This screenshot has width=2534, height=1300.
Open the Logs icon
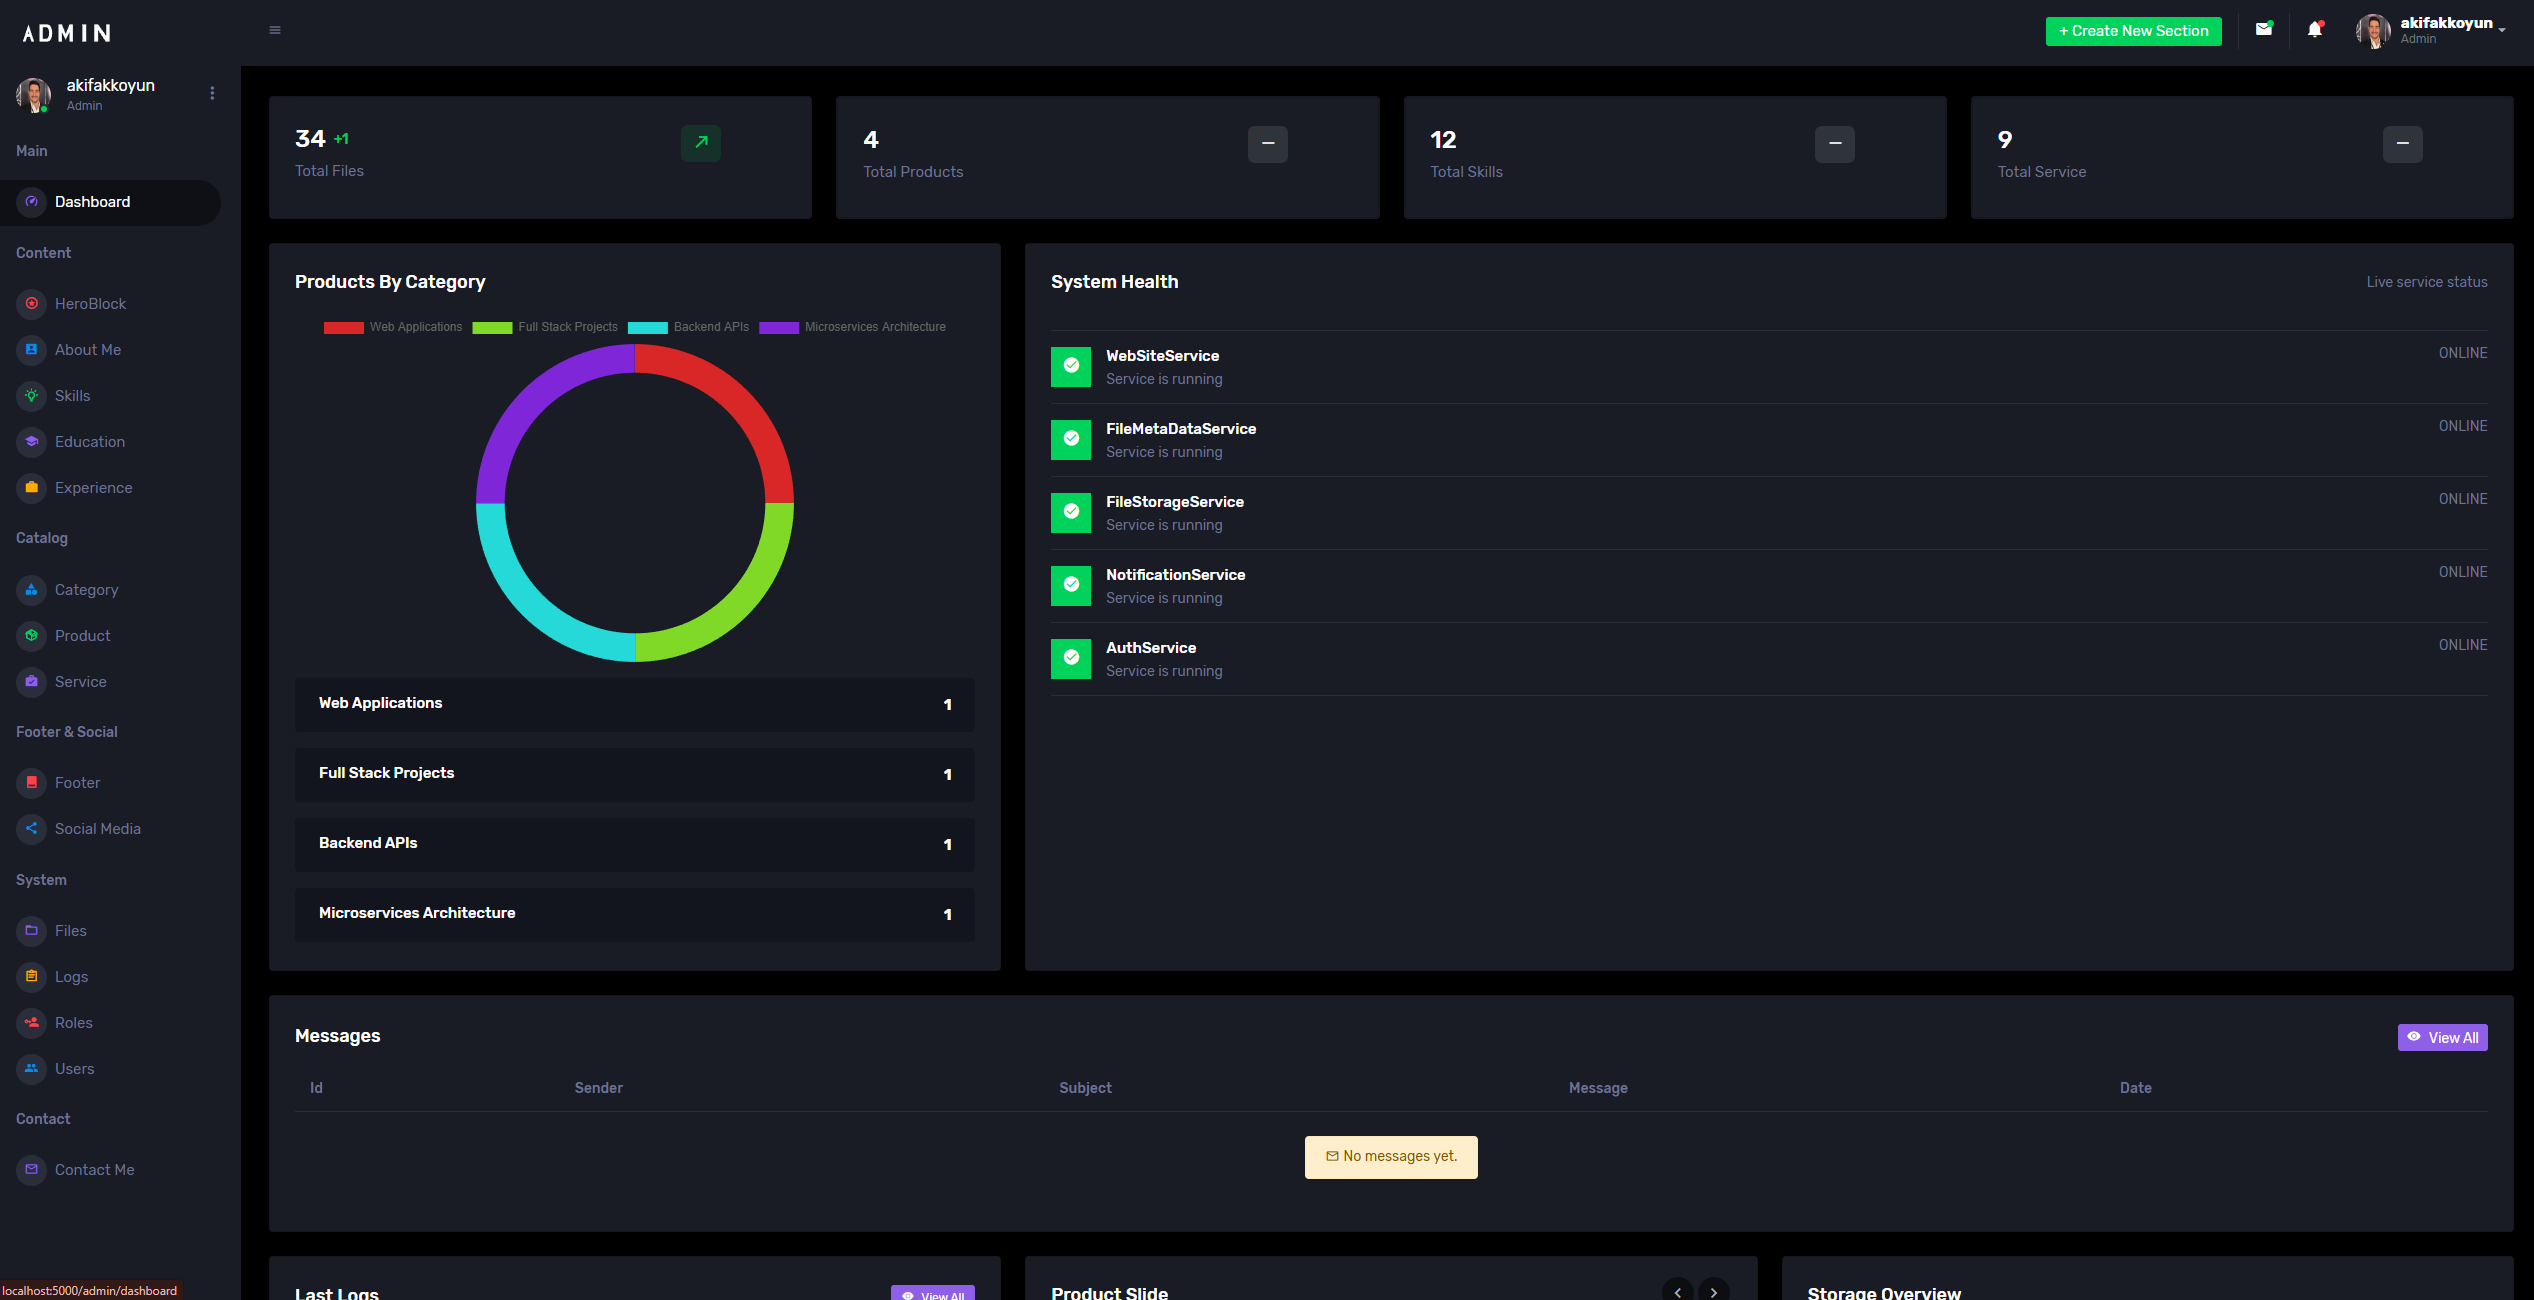31,977
